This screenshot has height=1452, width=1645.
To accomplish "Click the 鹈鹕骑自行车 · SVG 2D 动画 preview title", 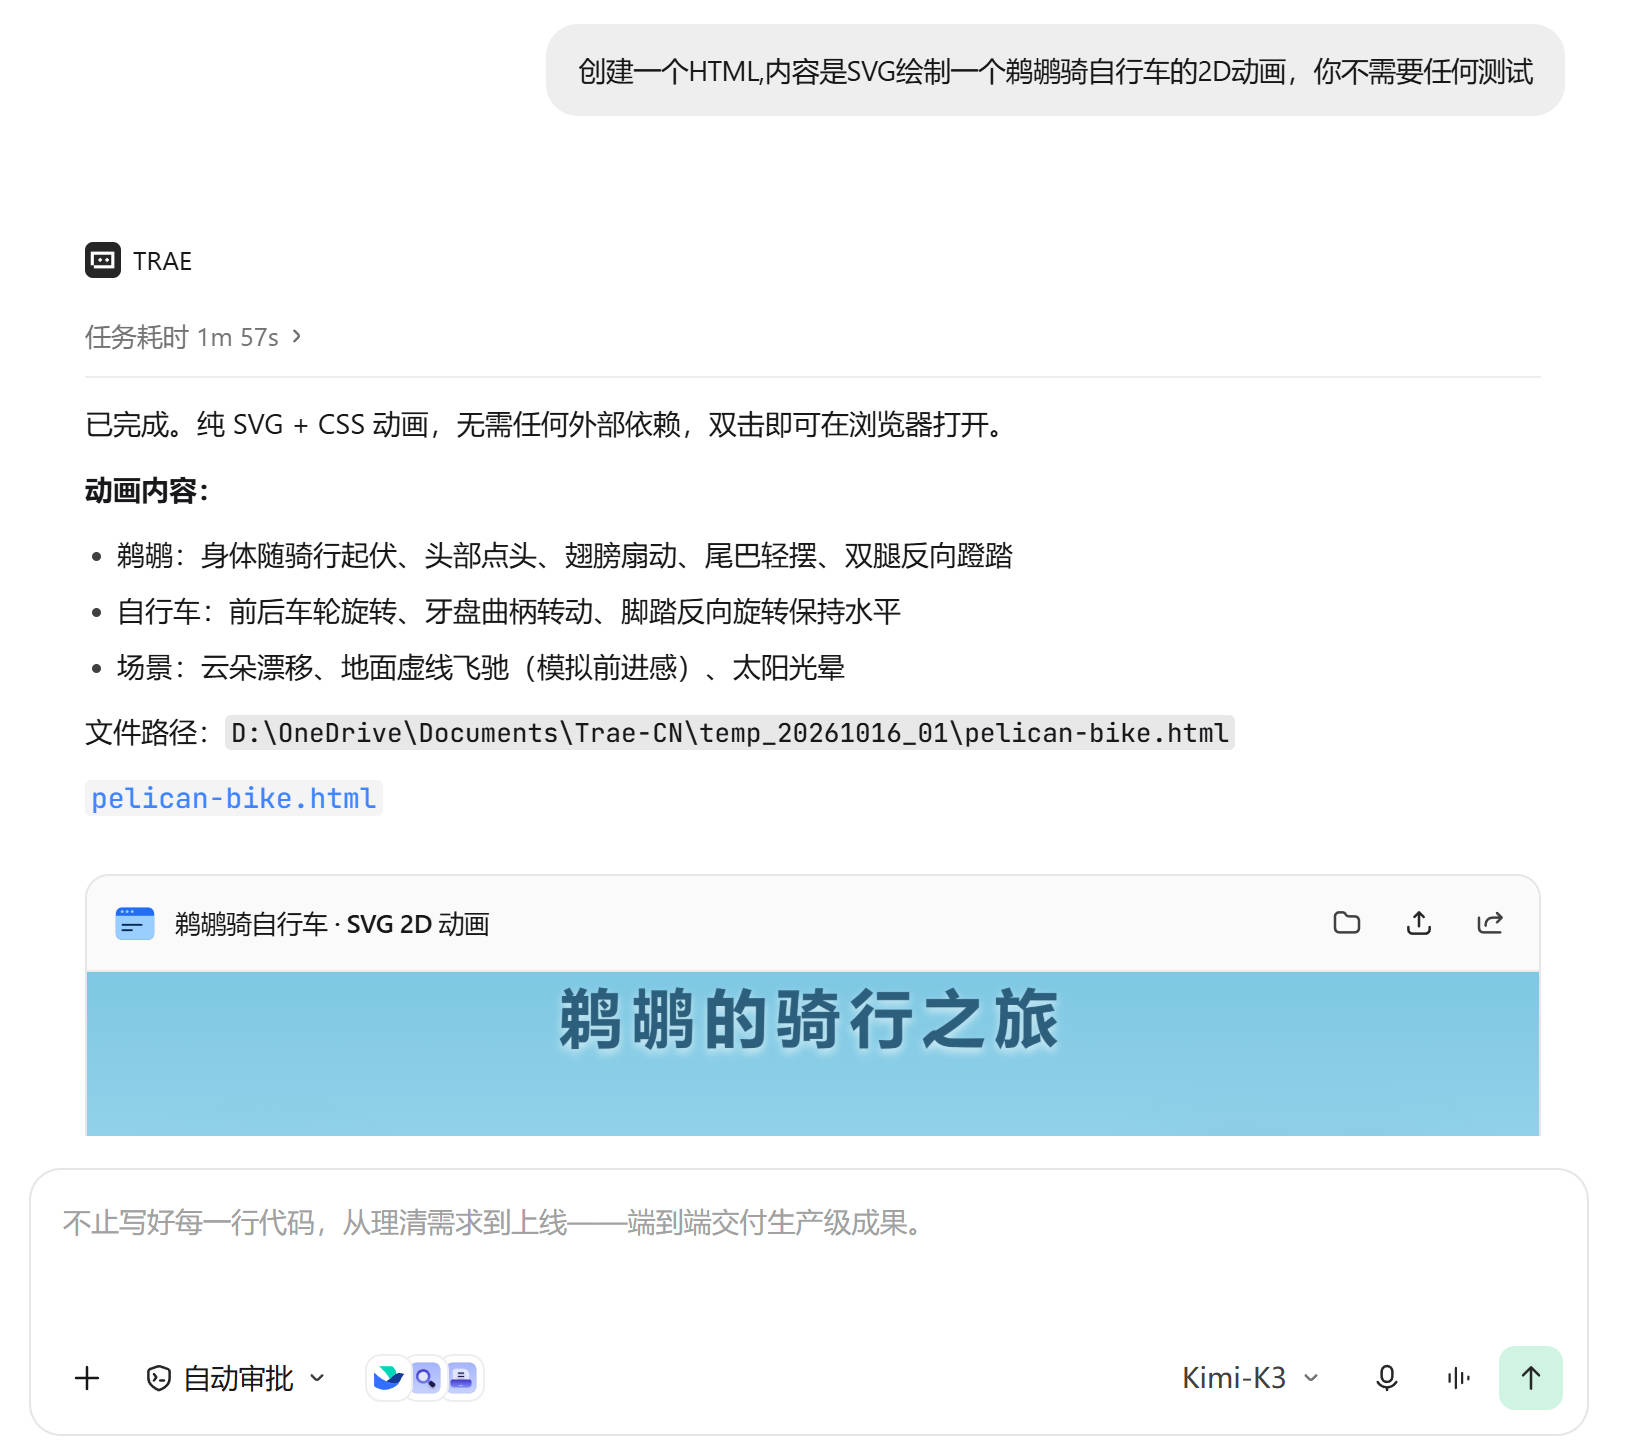I will pyautogui.click(x=332, y=924).
